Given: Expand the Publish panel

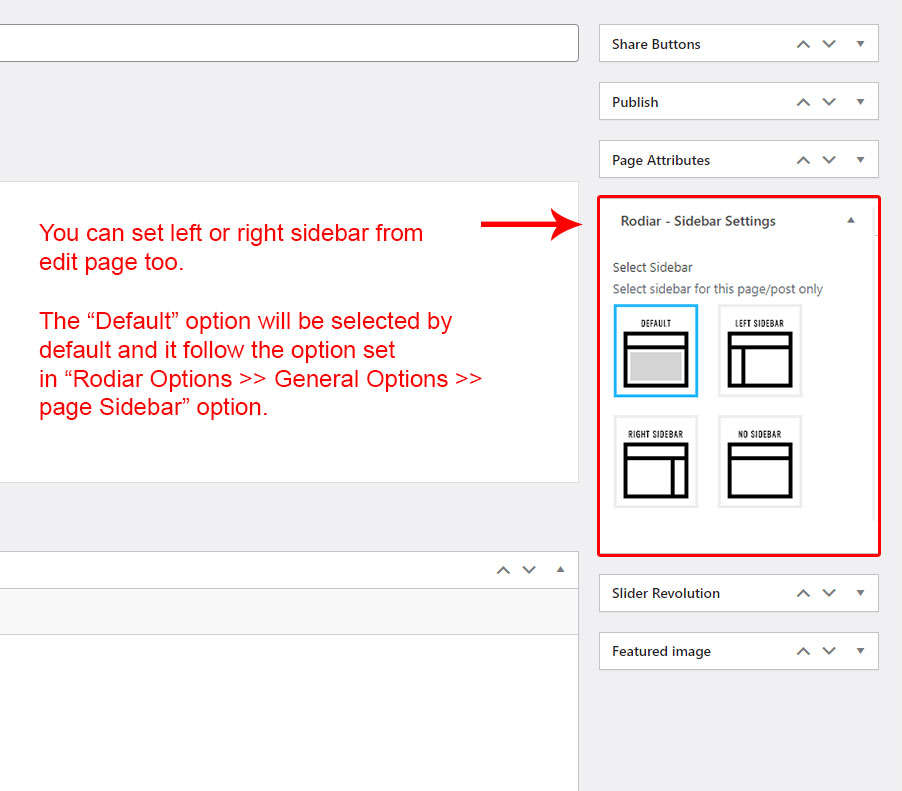Looking at the screenshot, I should pyautogui.click(x=860, y=102).
